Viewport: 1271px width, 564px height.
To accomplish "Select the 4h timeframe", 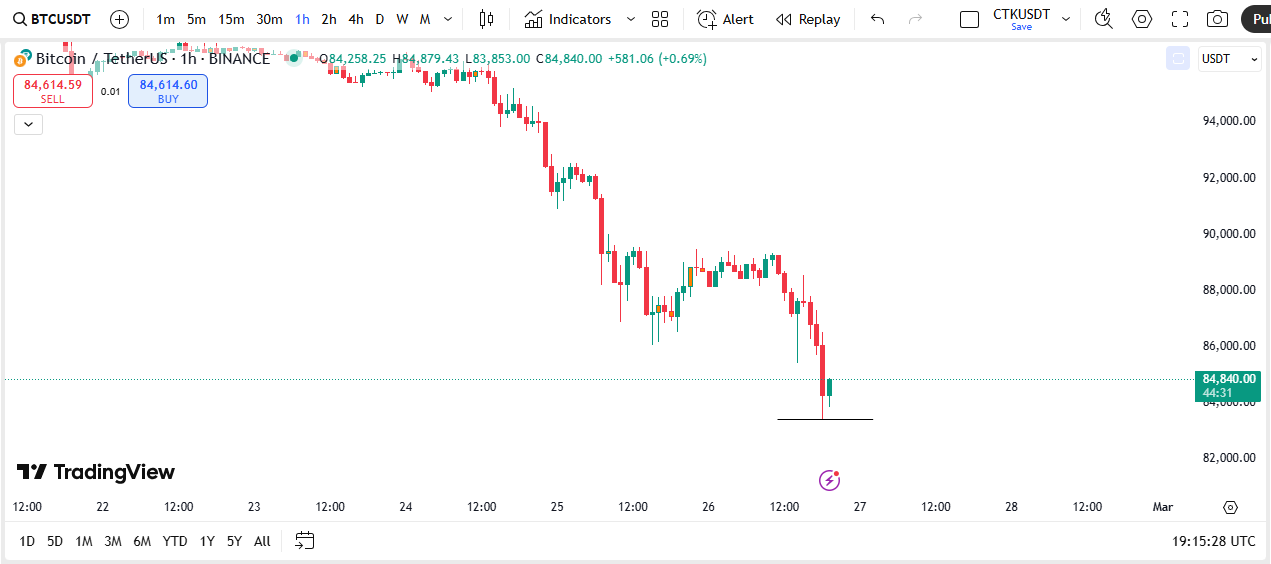I will point(356,19).
